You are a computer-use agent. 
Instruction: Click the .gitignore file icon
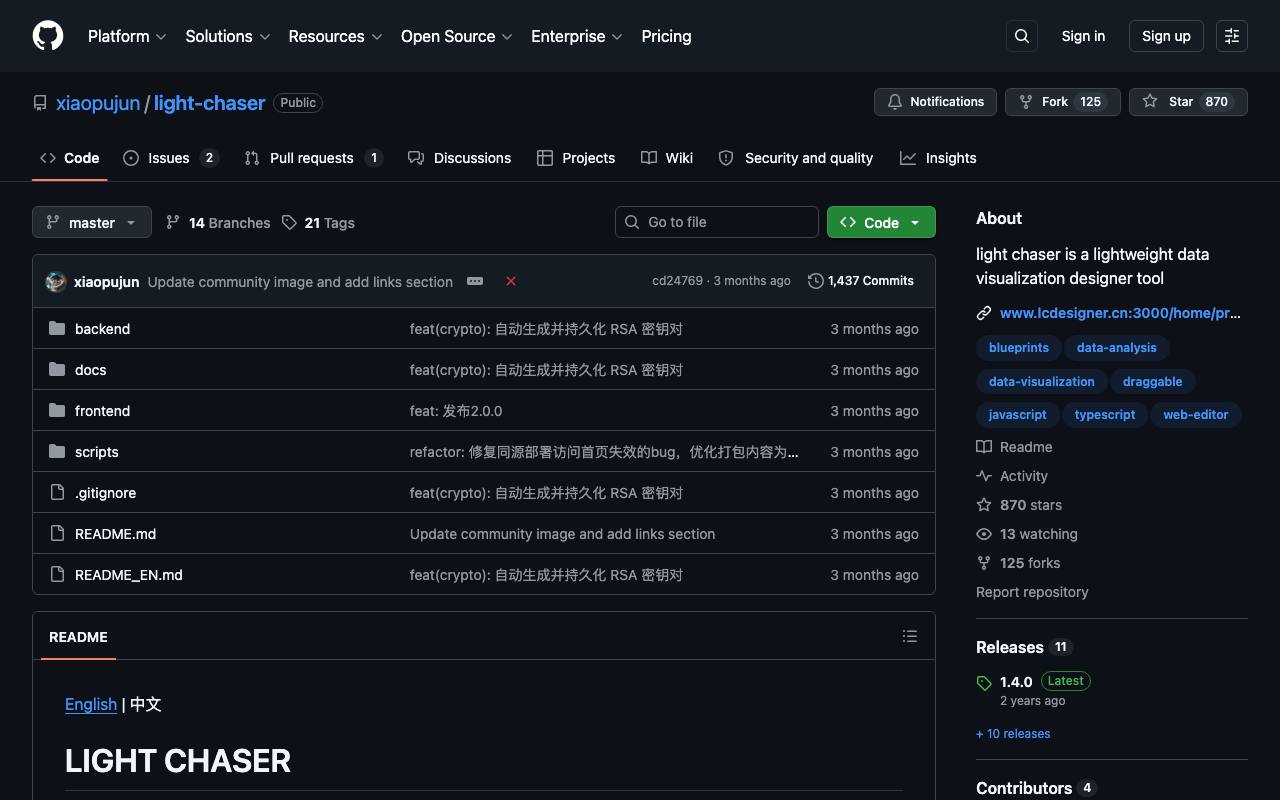[x=57, y=492]
